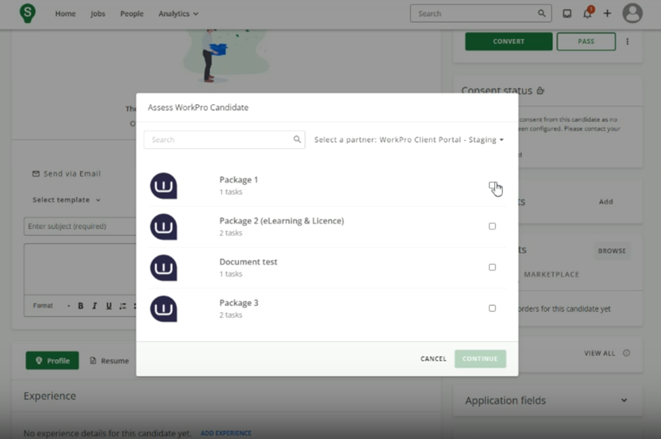Screen dimensions: 661x439
Task: Switch to the Profile tab
Action: pyautogui.click(x=52, y=361)
